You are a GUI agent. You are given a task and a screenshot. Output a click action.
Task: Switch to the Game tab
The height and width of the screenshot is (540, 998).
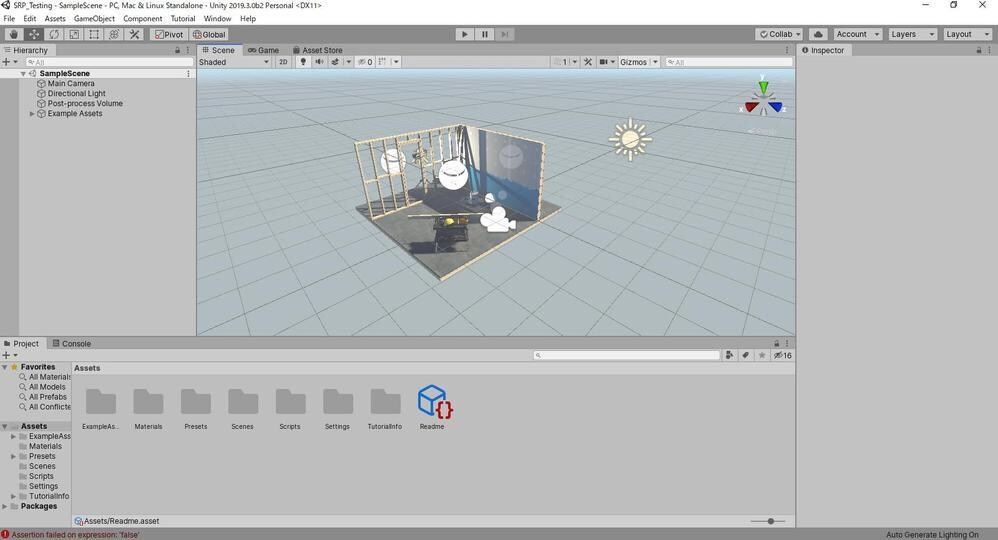click(264, 50)
